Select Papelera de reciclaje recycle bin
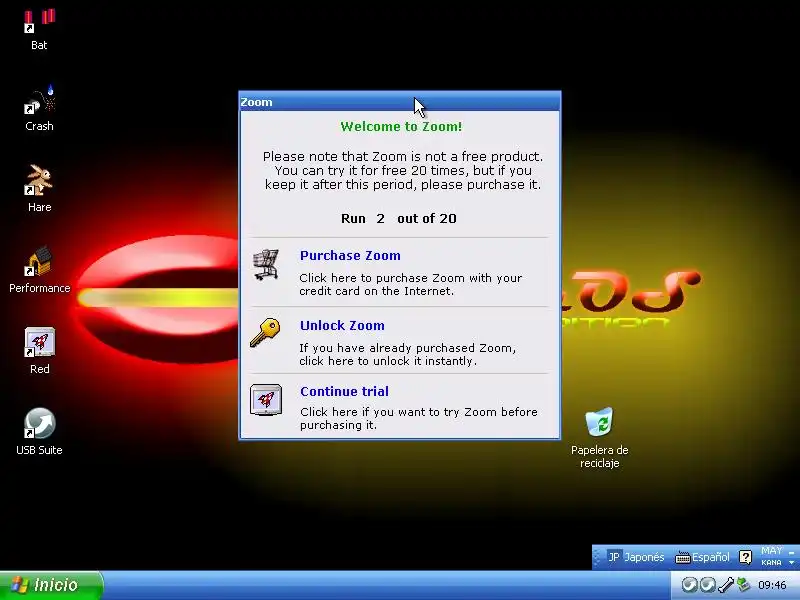This screenshot has width=800, height=600. pyautogui.click(x=599, y=438)
